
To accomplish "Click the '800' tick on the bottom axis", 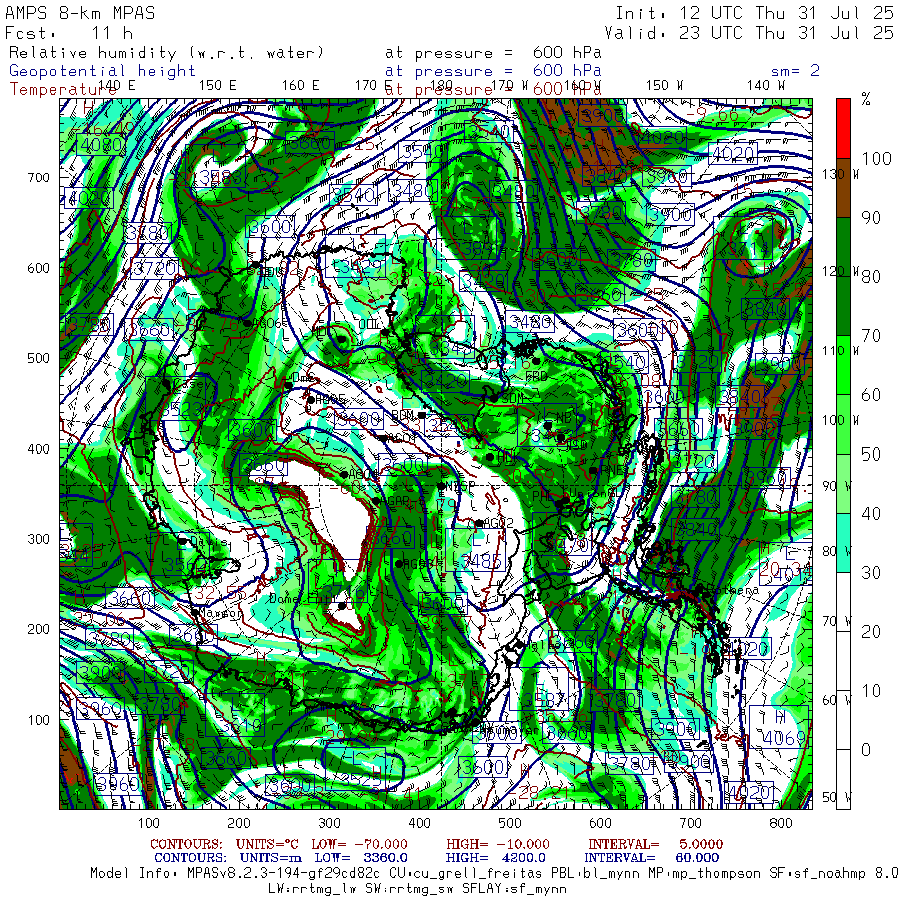I will (x=781, y=823).
